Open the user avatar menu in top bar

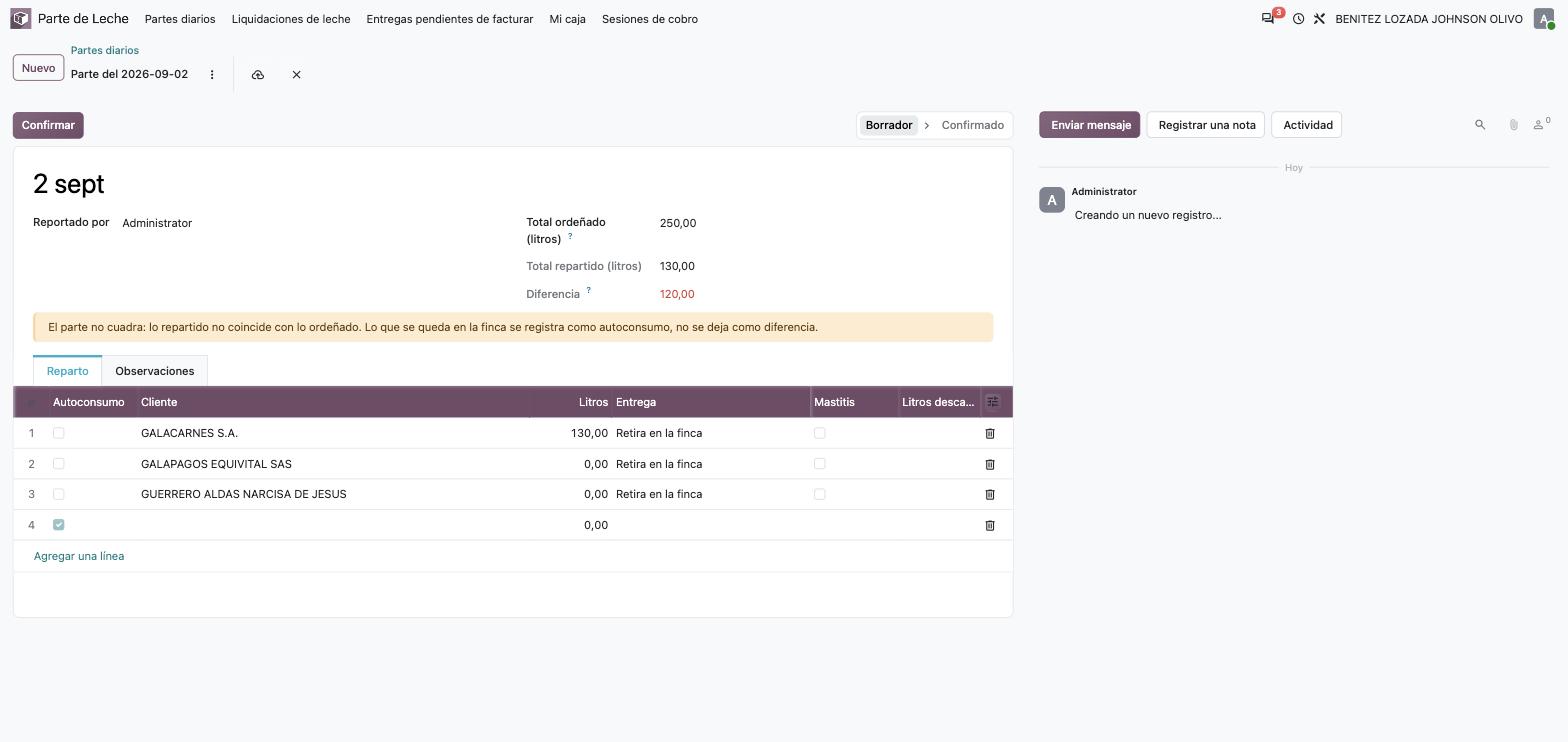pyautogui.click(x=1544, y=19)
